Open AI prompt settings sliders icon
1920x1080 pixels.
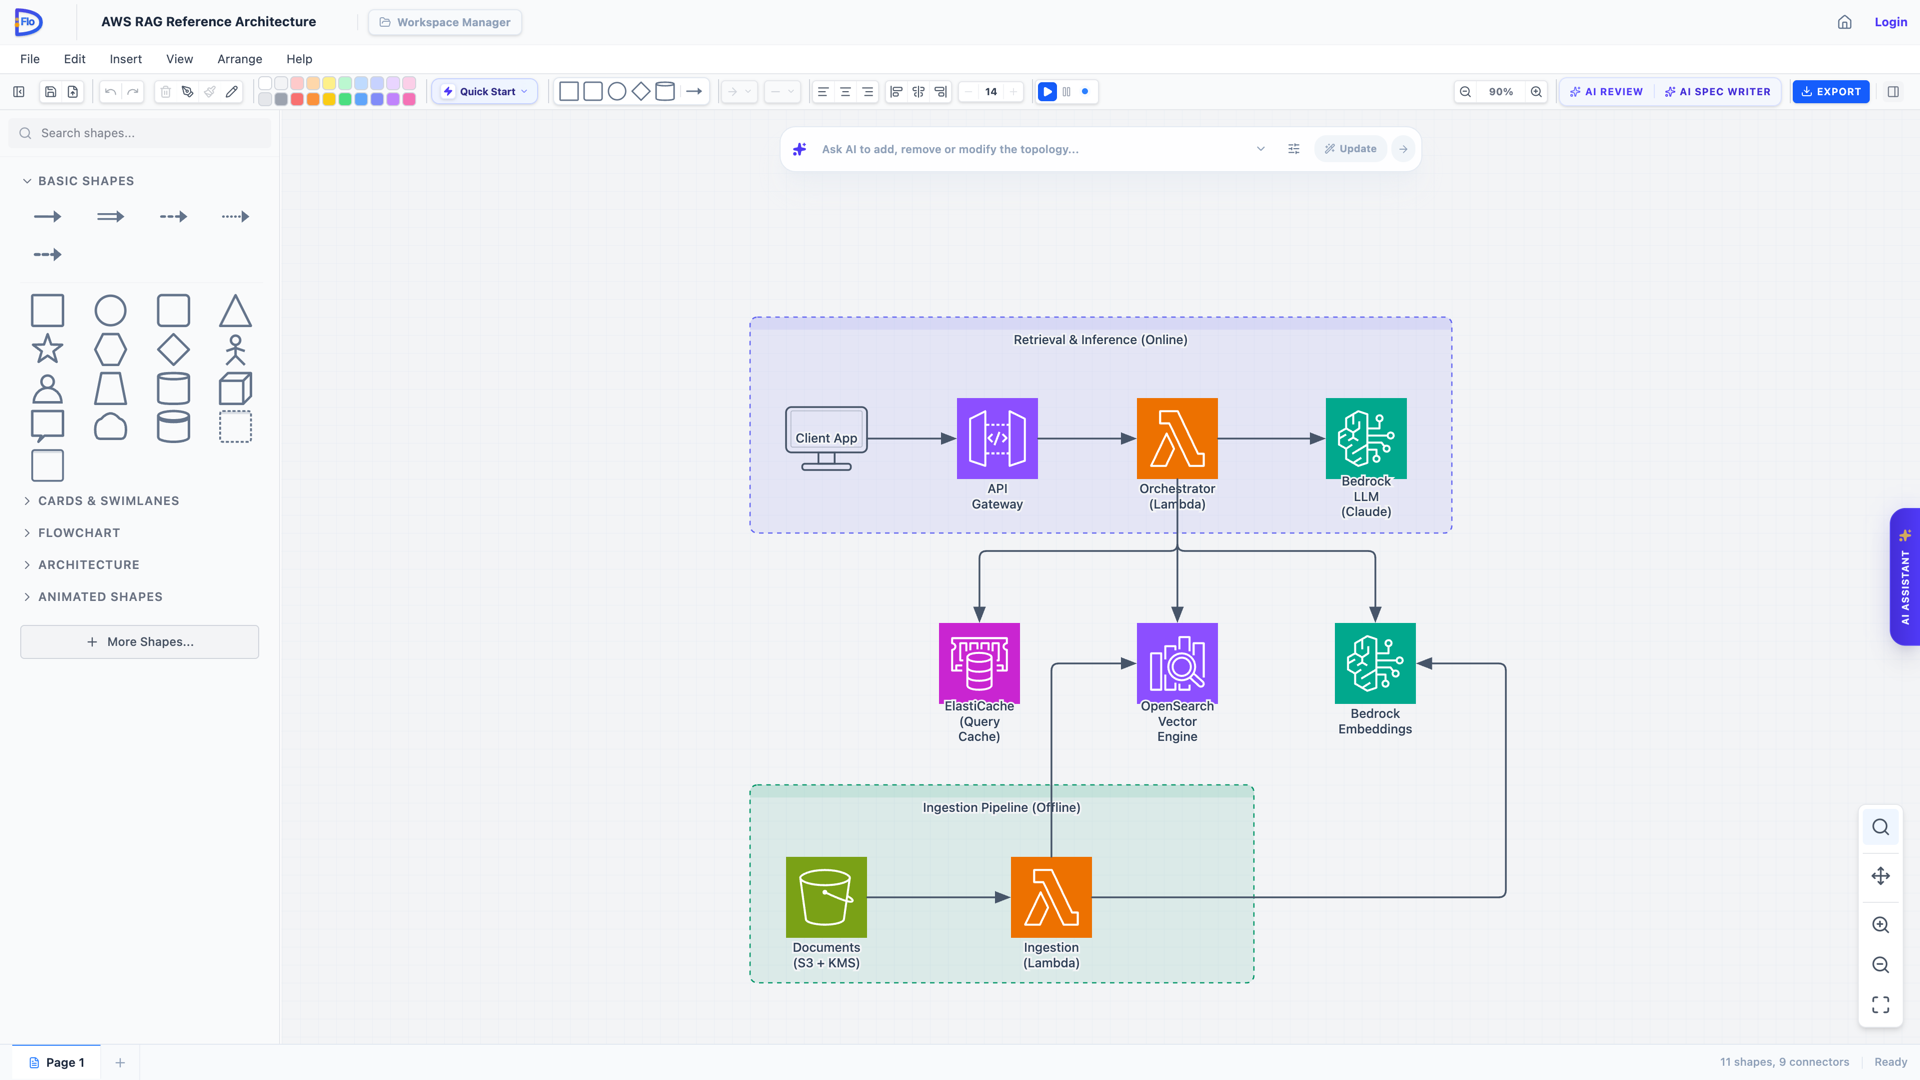pyautogui.click(x=1294, y=149)
